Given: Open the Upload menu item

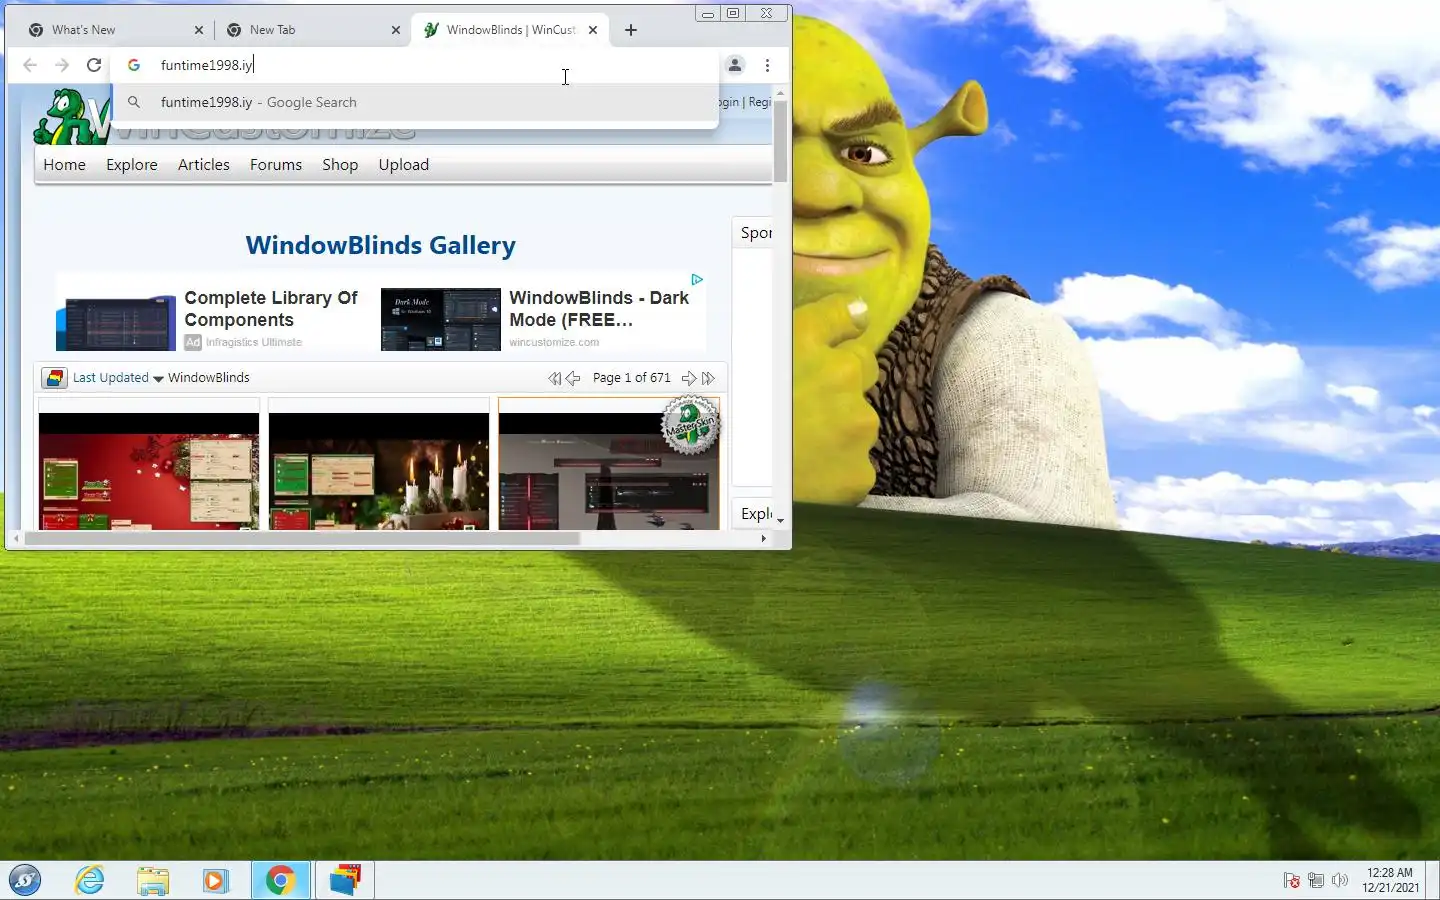Looking at the screenshot, I should click(x=404, y=165).
